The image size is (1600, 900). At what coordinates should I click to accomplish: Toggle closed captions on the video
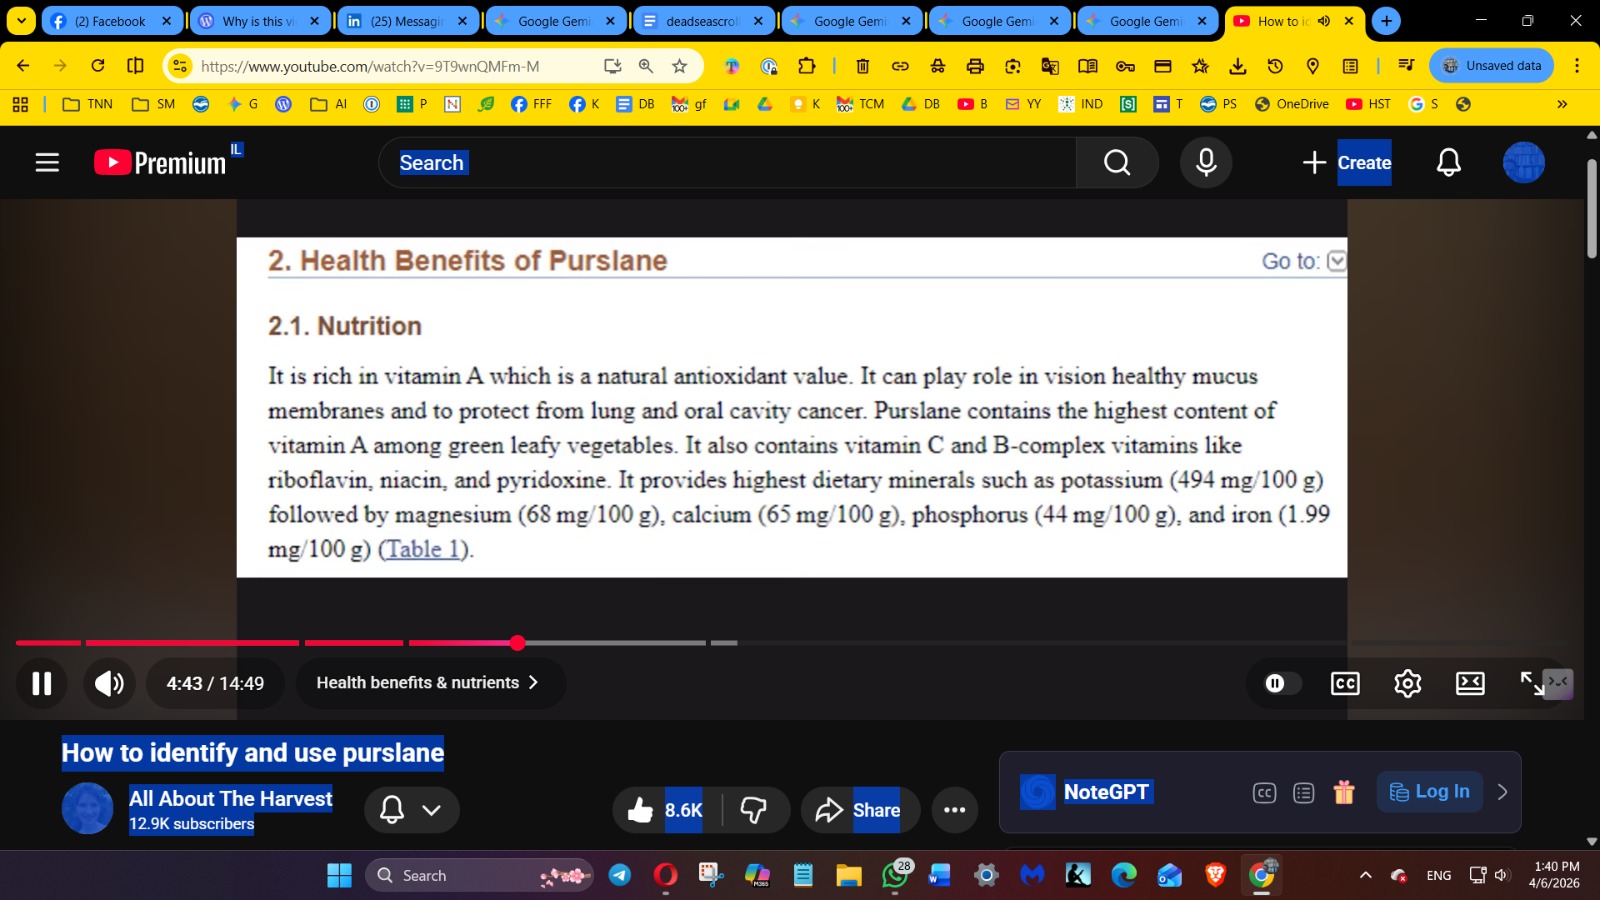point(1345,683)
